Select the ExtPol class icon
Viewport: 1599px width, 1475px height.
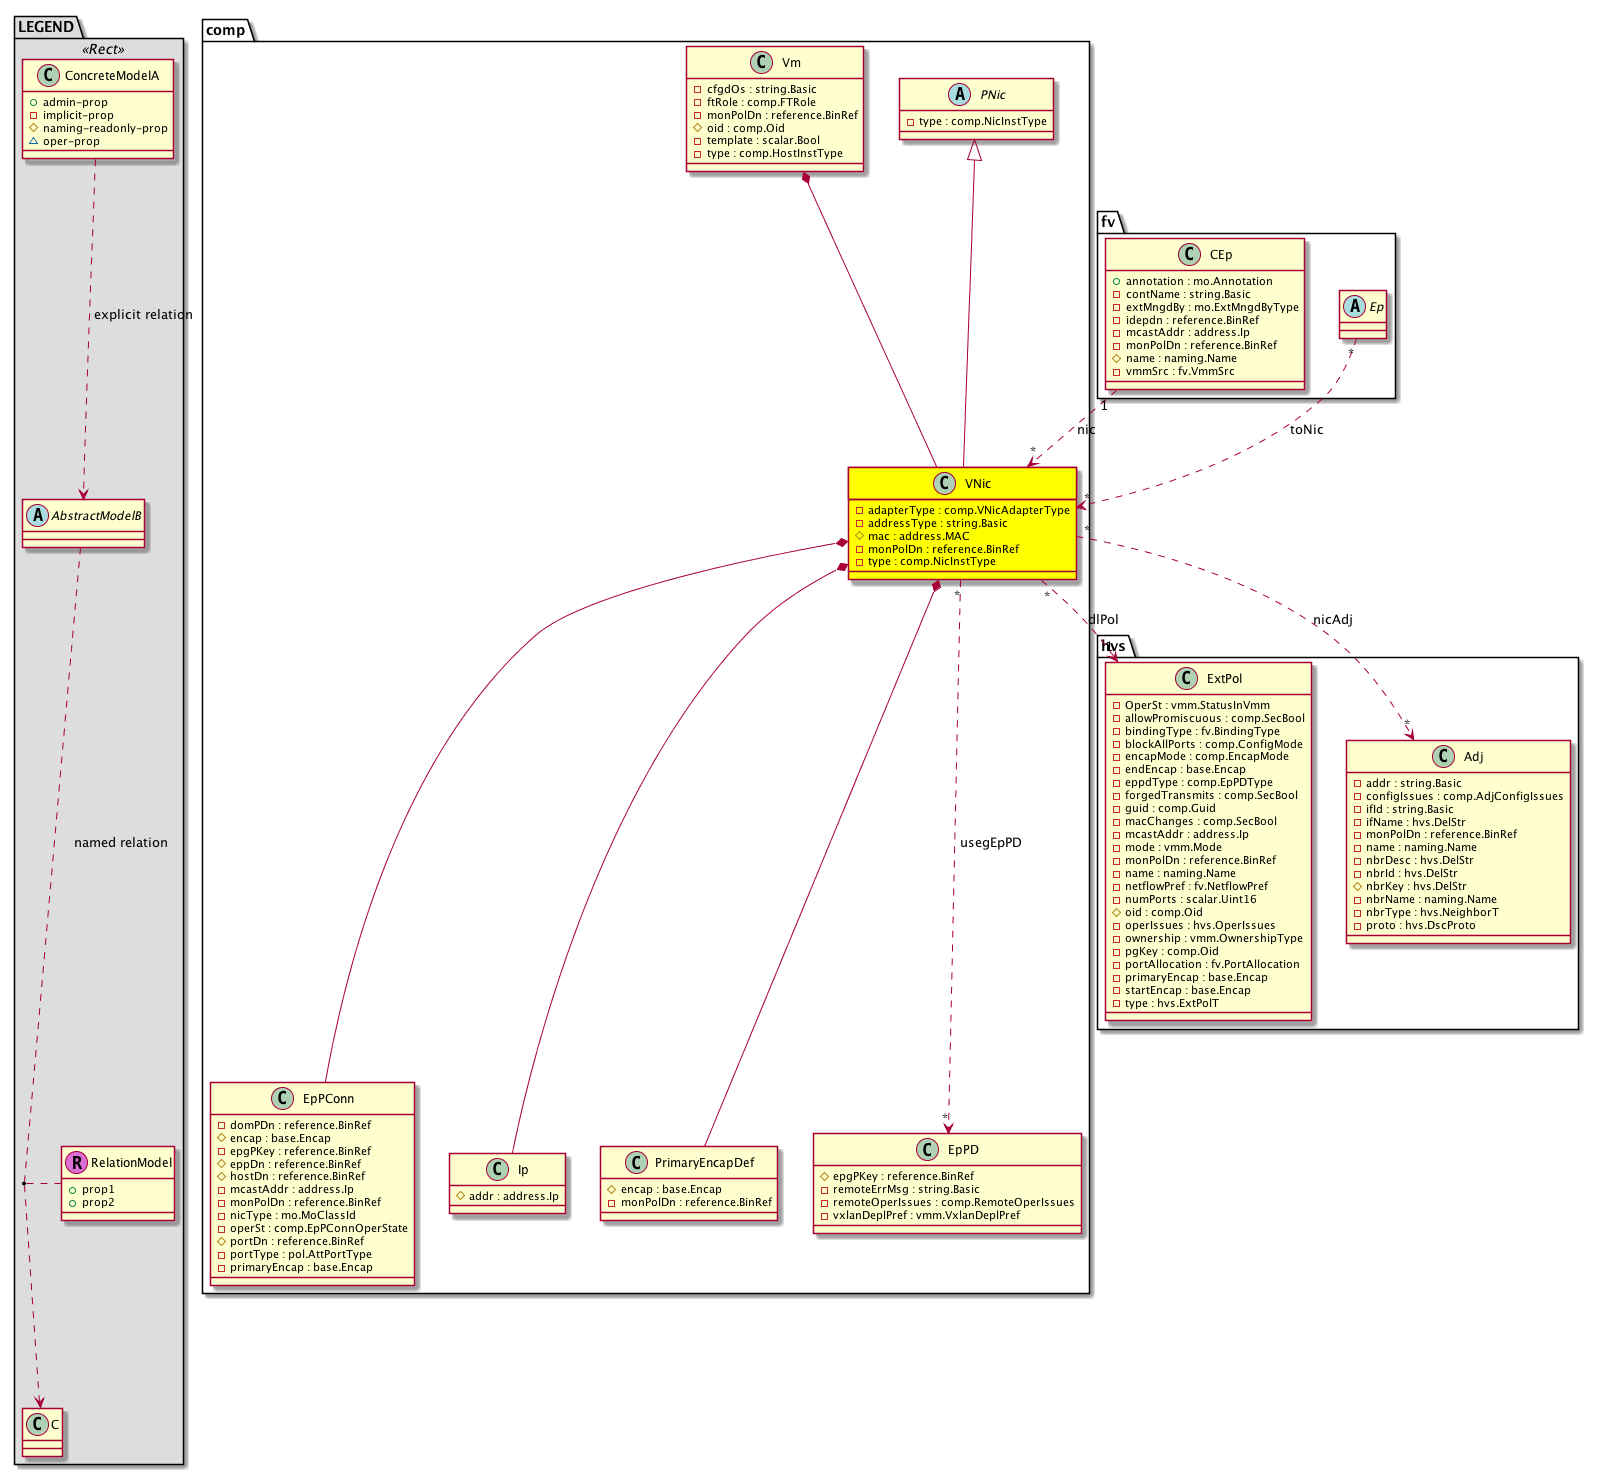[1186, 679]
